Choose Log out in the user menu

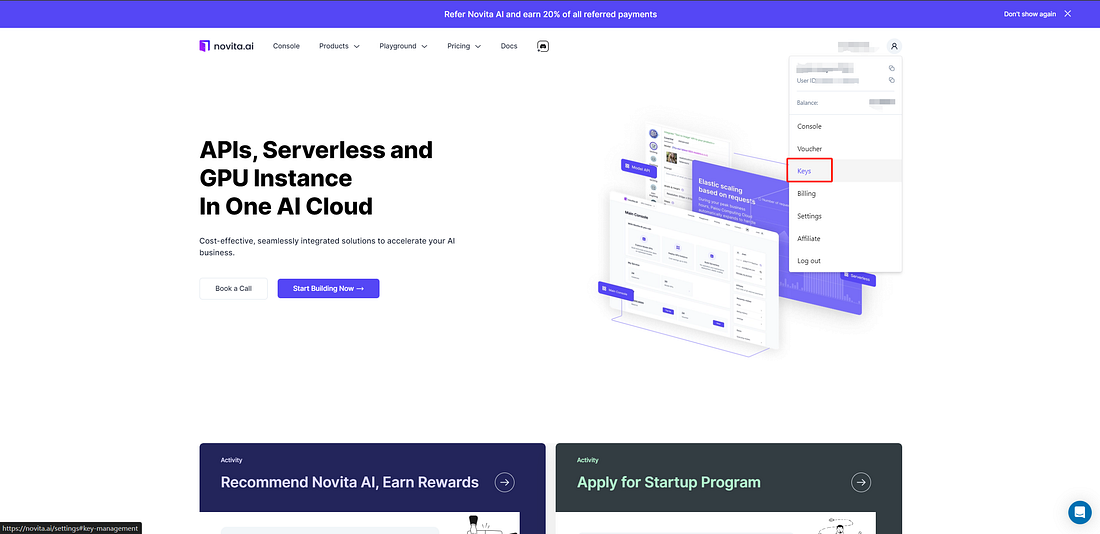(x=845, y=261)
